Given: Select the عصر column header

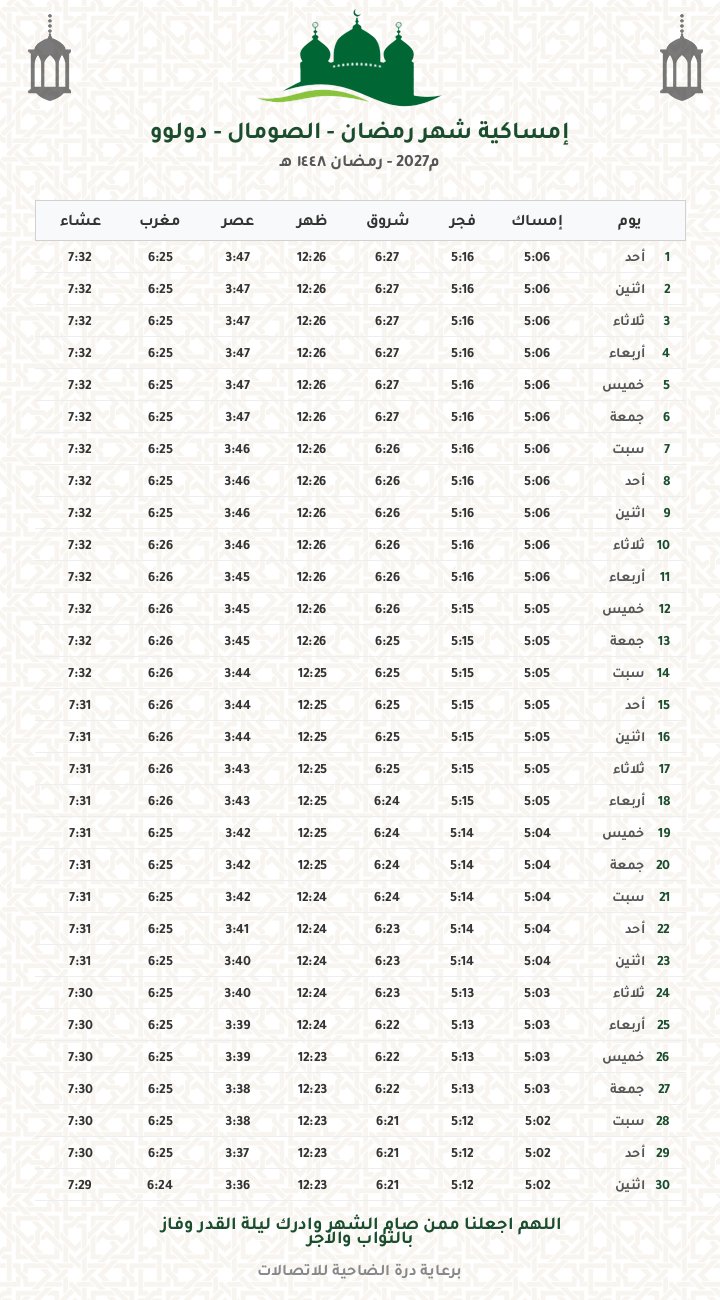Looking at the screenshot, I should tap(237, 220).
